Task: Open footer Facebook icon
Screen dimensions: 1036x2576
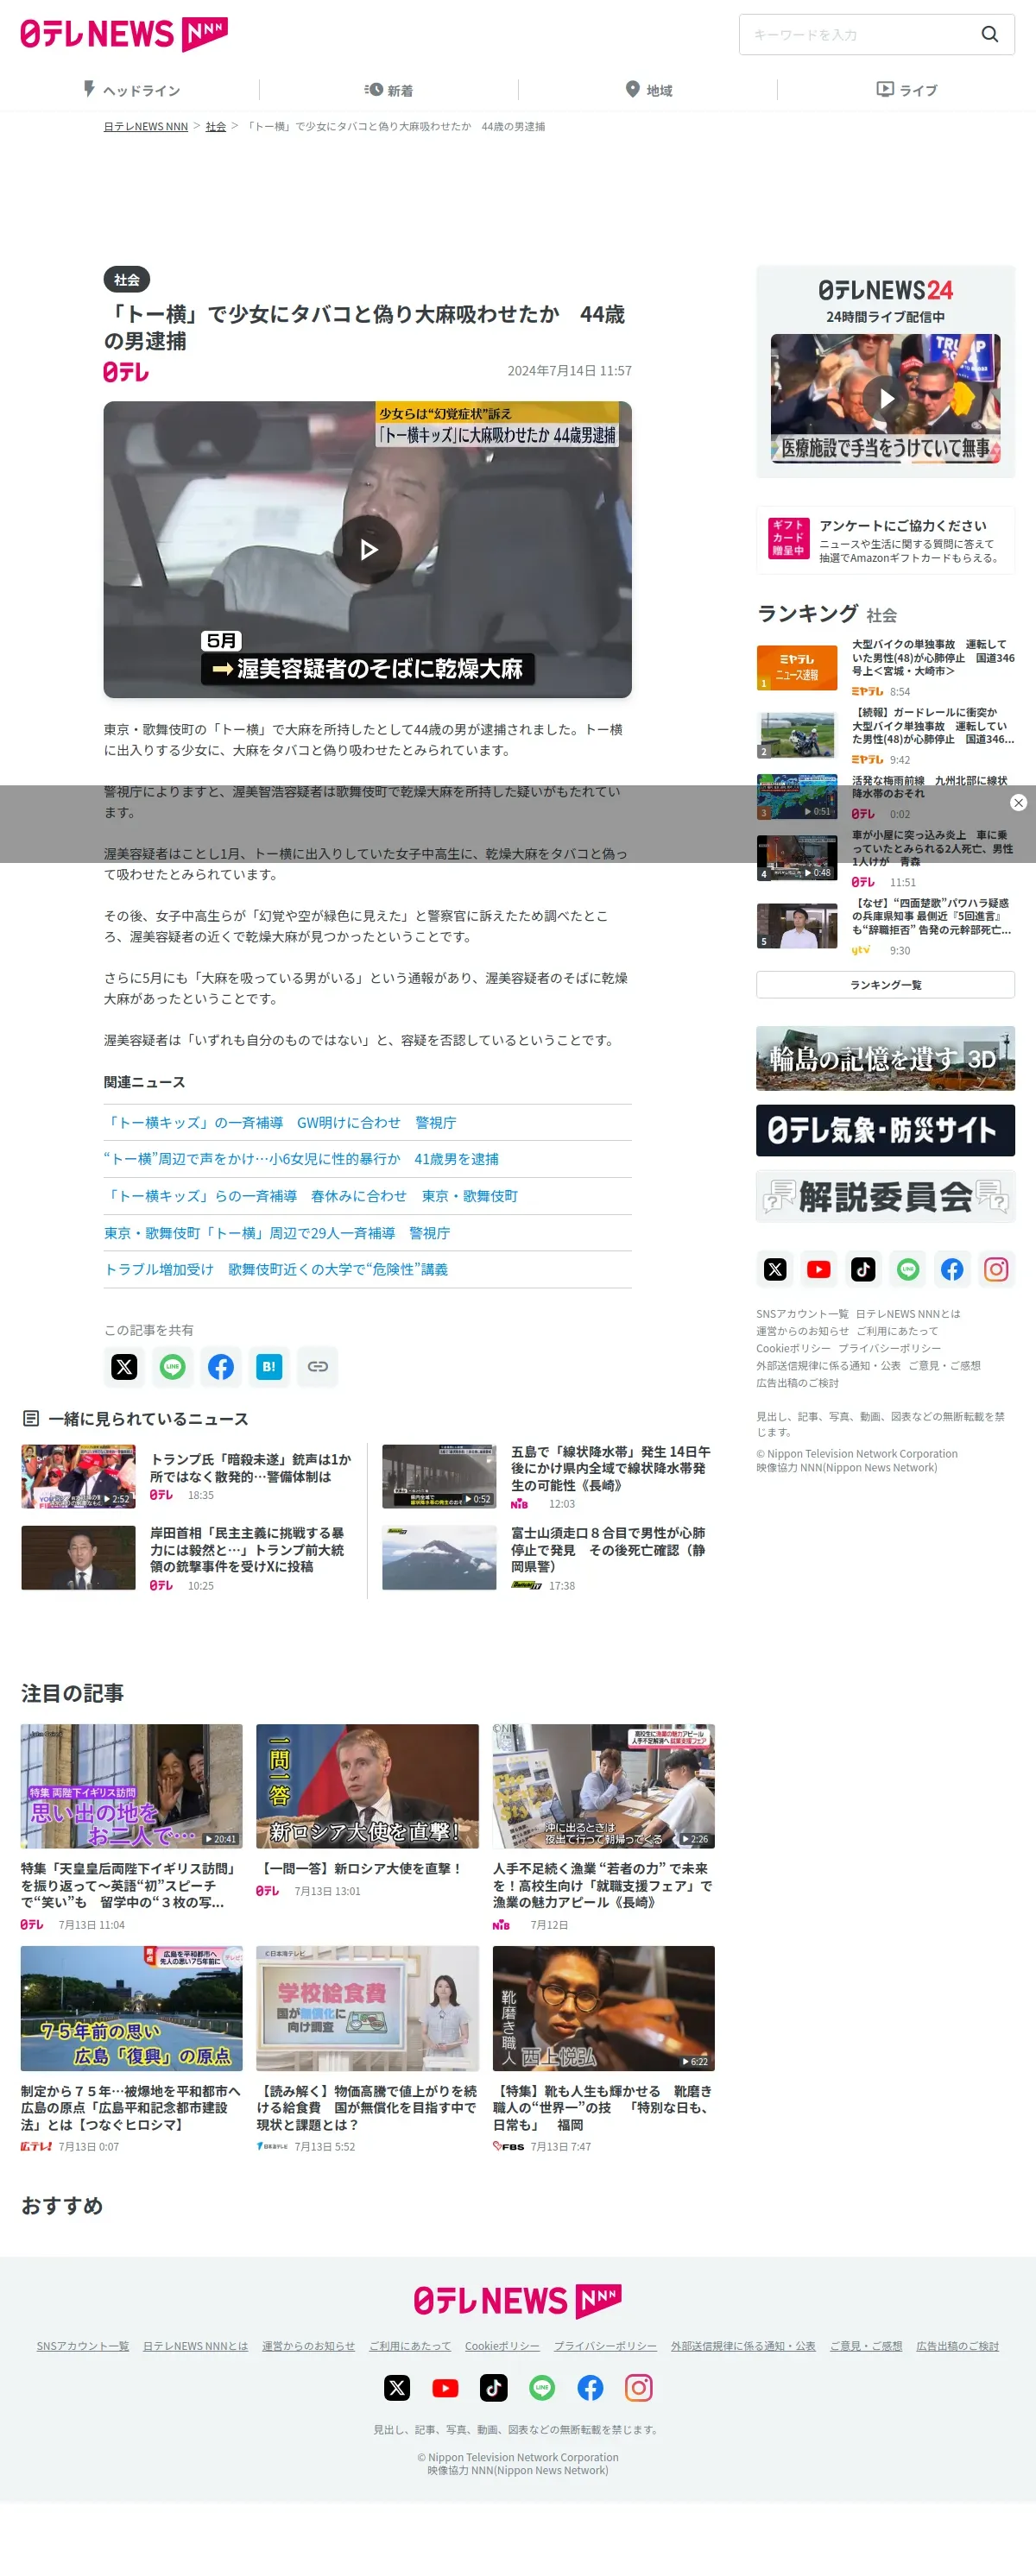Action: click(590, 2388)
